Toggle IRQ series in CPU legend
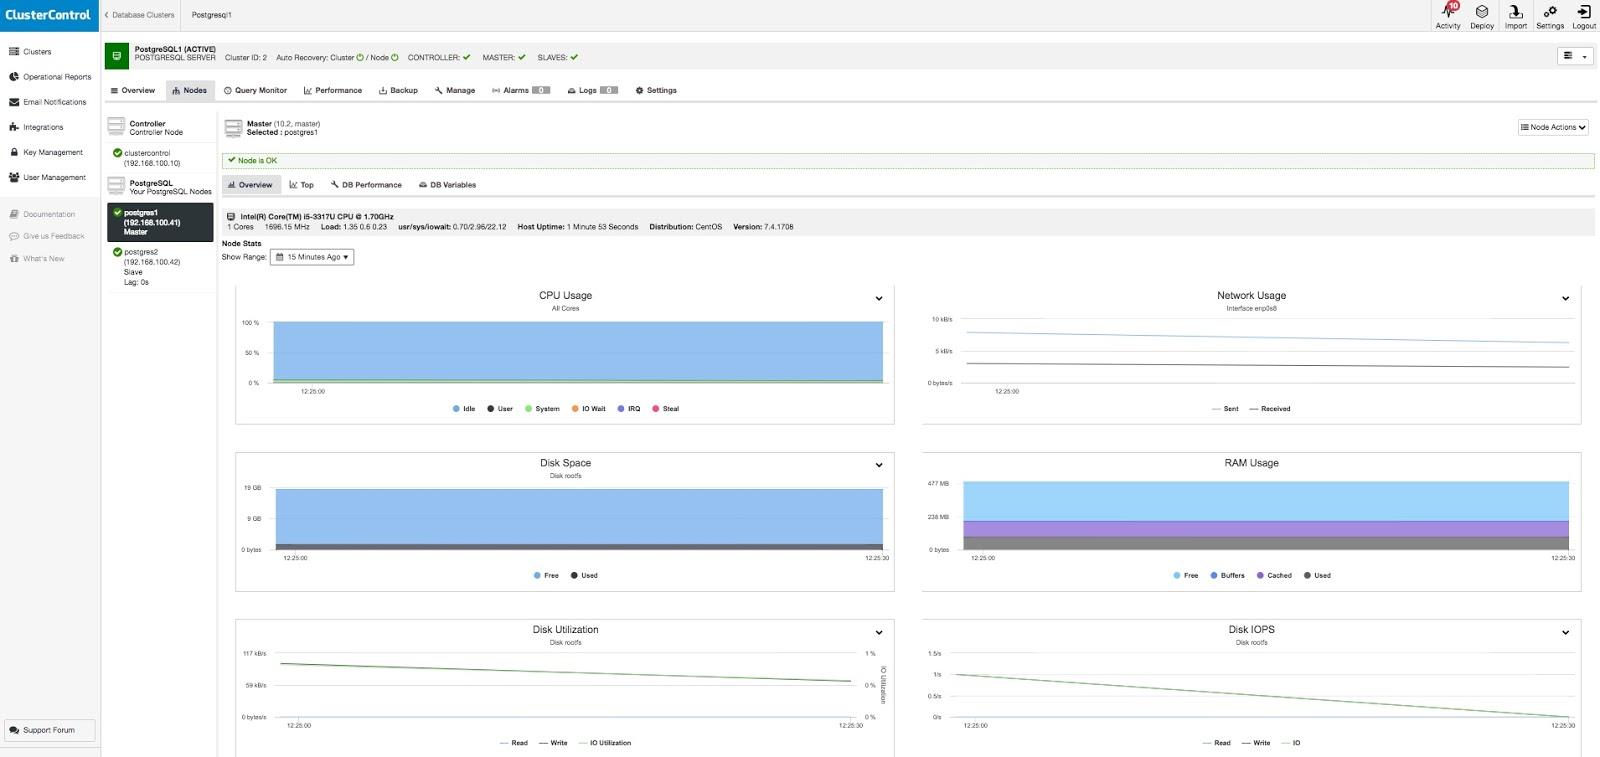The width and height of the screenshot is (1600, 757). click(x=629, y=409)
